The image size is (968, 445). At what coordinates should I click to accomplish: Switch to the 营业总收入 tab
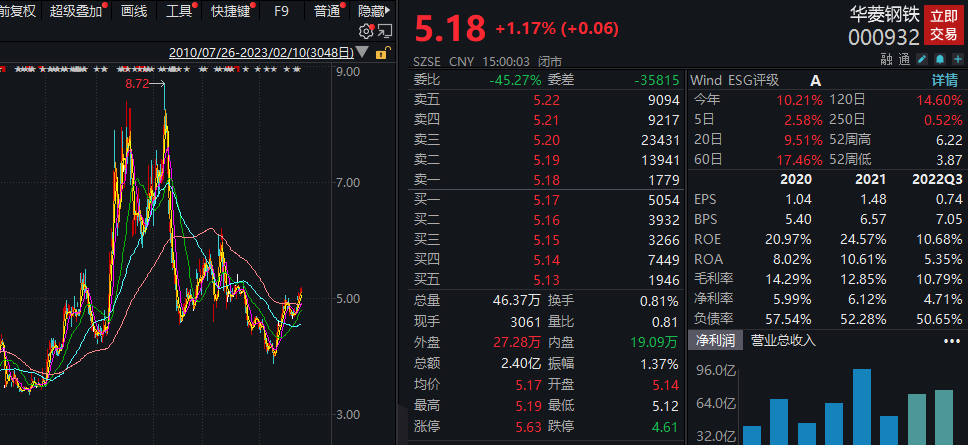(x=783, y=340)
